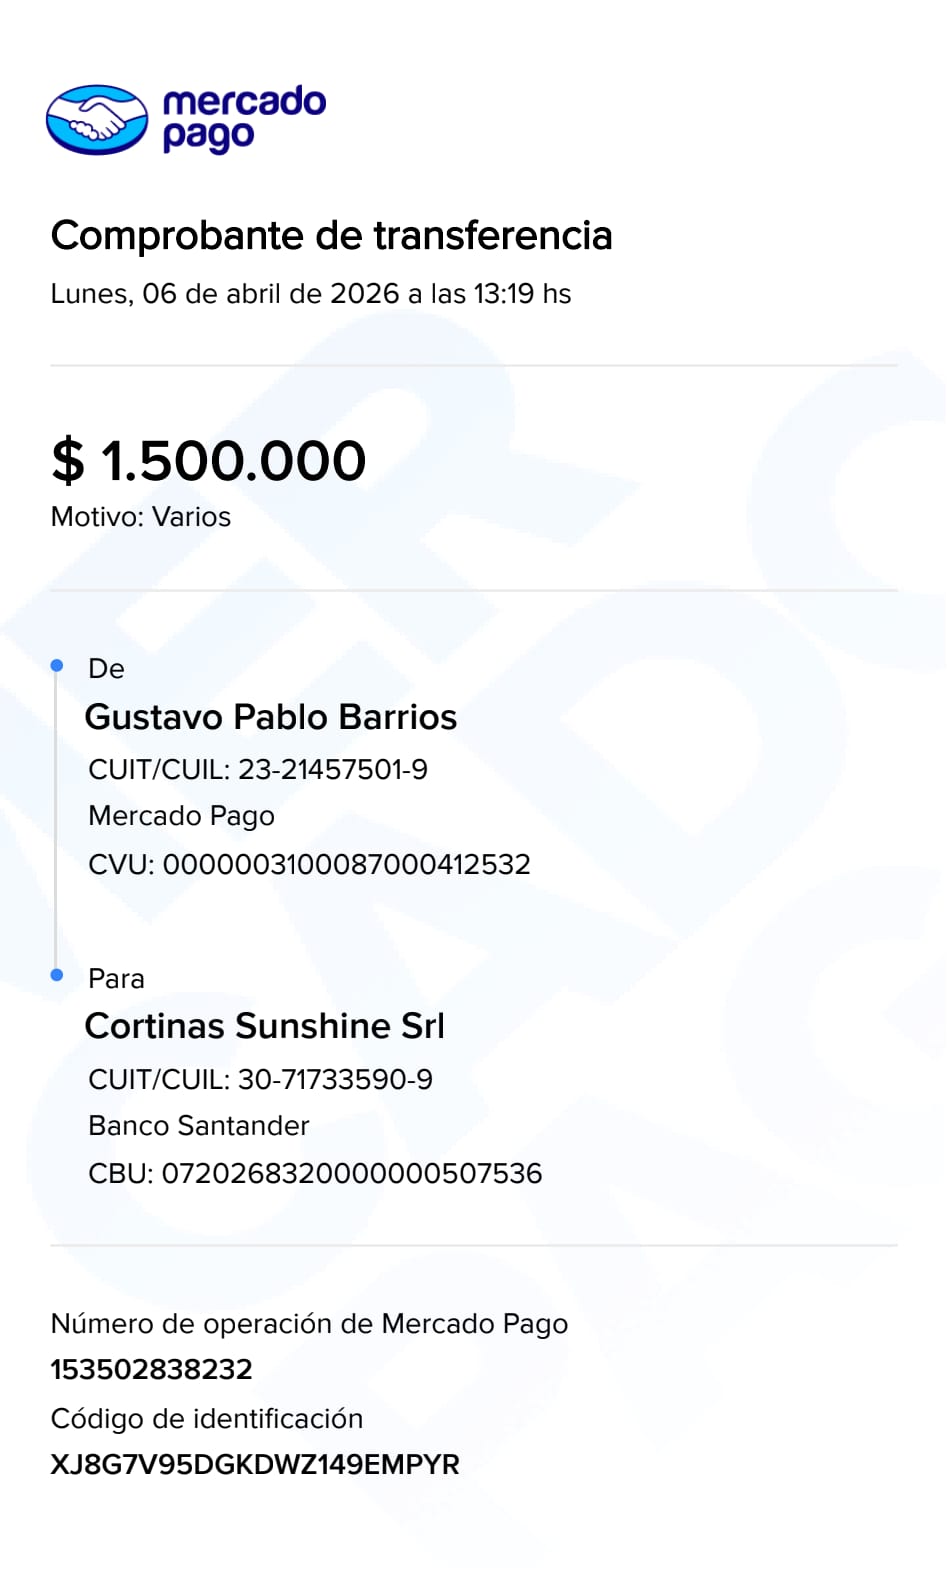The image size is (947, 1572).
Task: Click the blue dot beside Para
Action: pyautogui.click(x=57, y=975)
